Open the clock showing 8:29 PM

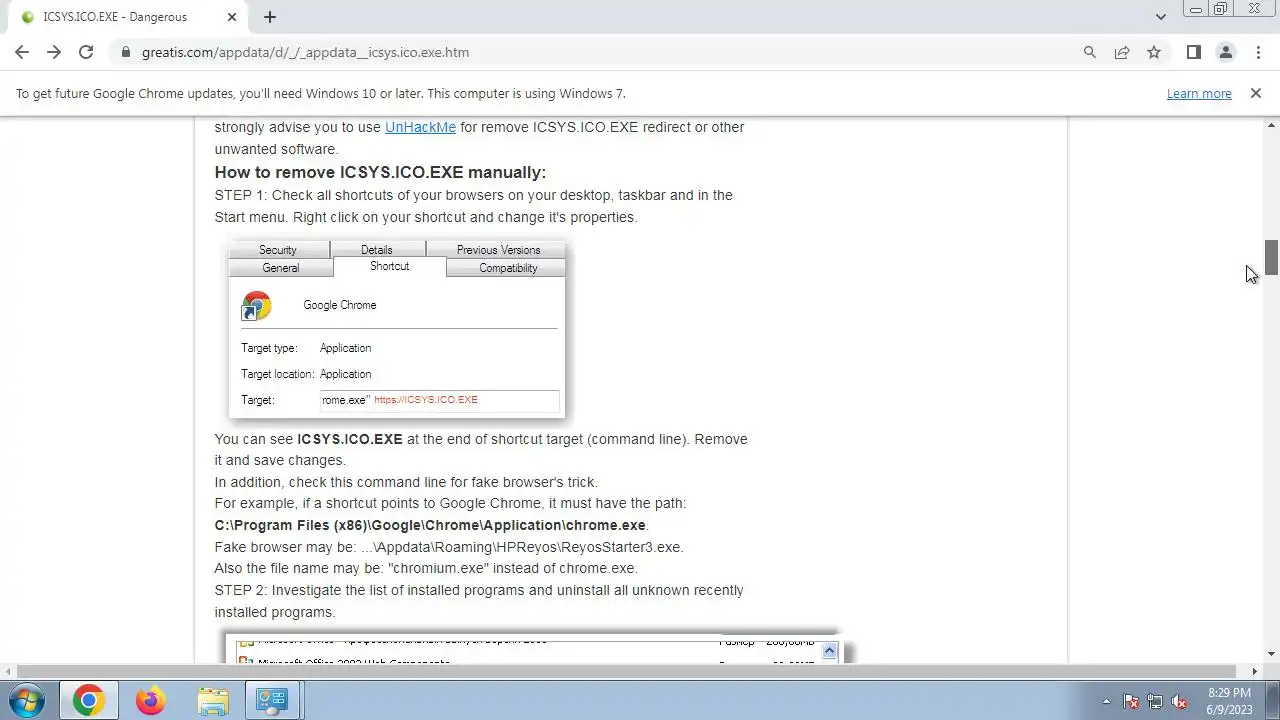click(x=1229, y=700)
